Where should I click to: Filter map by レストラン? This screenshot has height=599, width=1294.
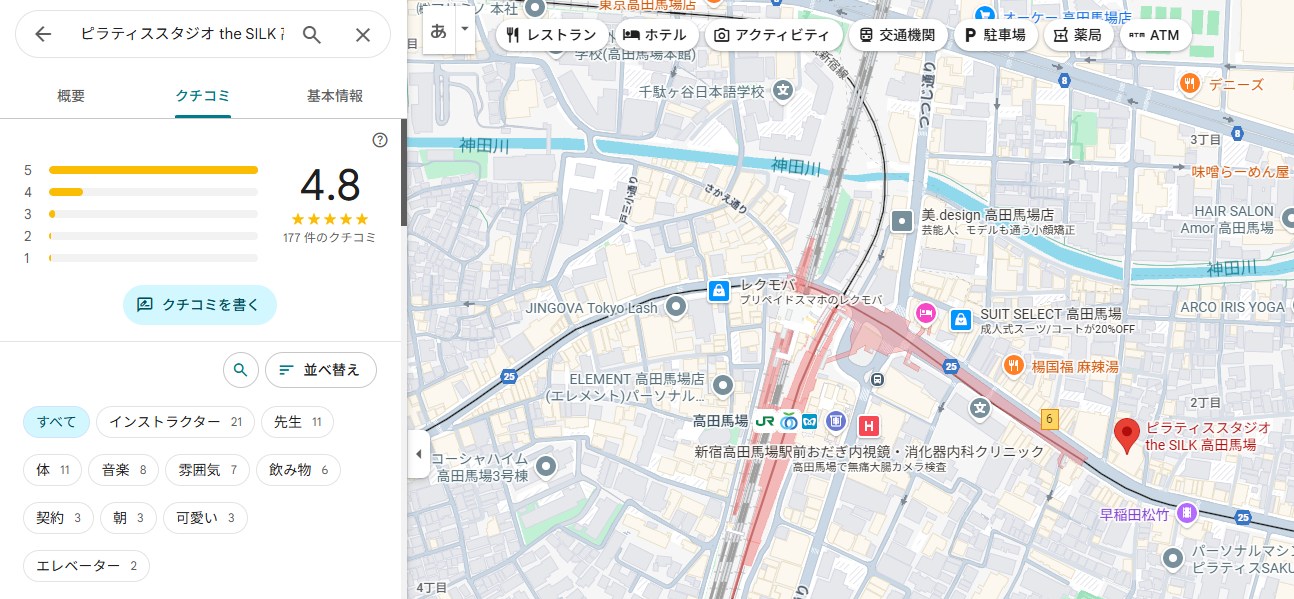pos(551,35)
